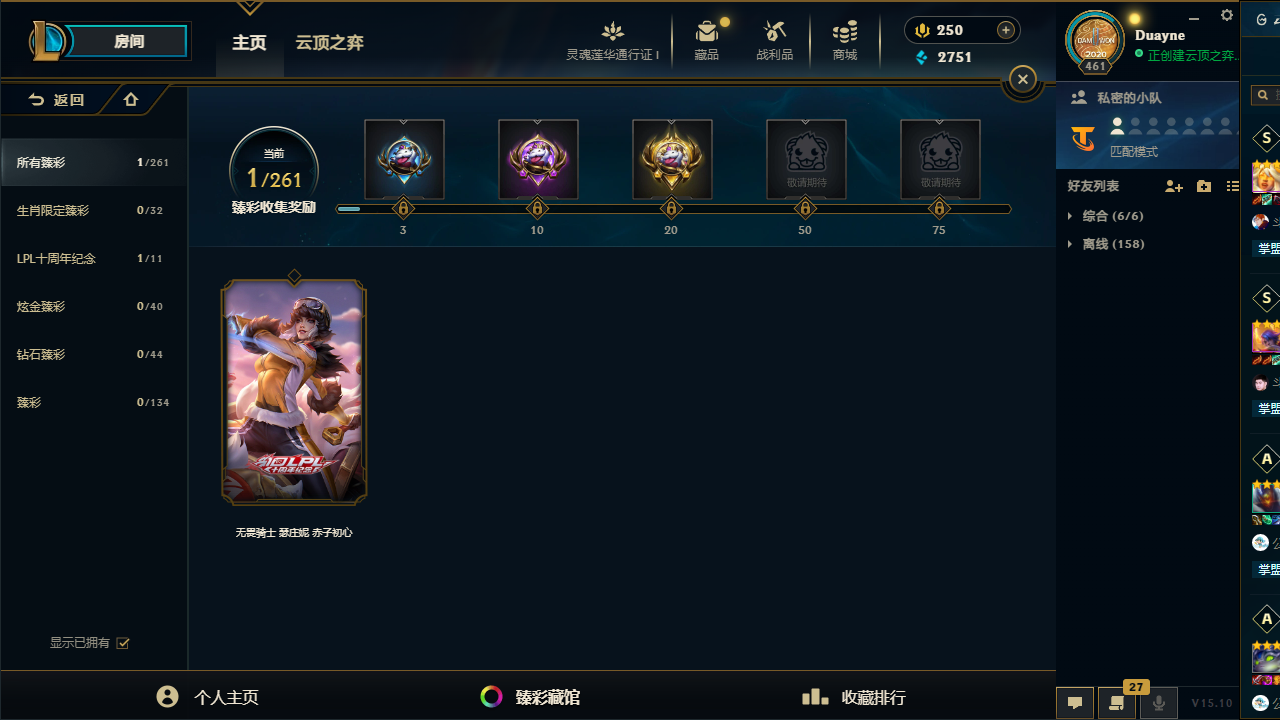Screen dimensions: 1280x720
Task: Click the plus button beside 250 currency
Action: click(1006, 30)
